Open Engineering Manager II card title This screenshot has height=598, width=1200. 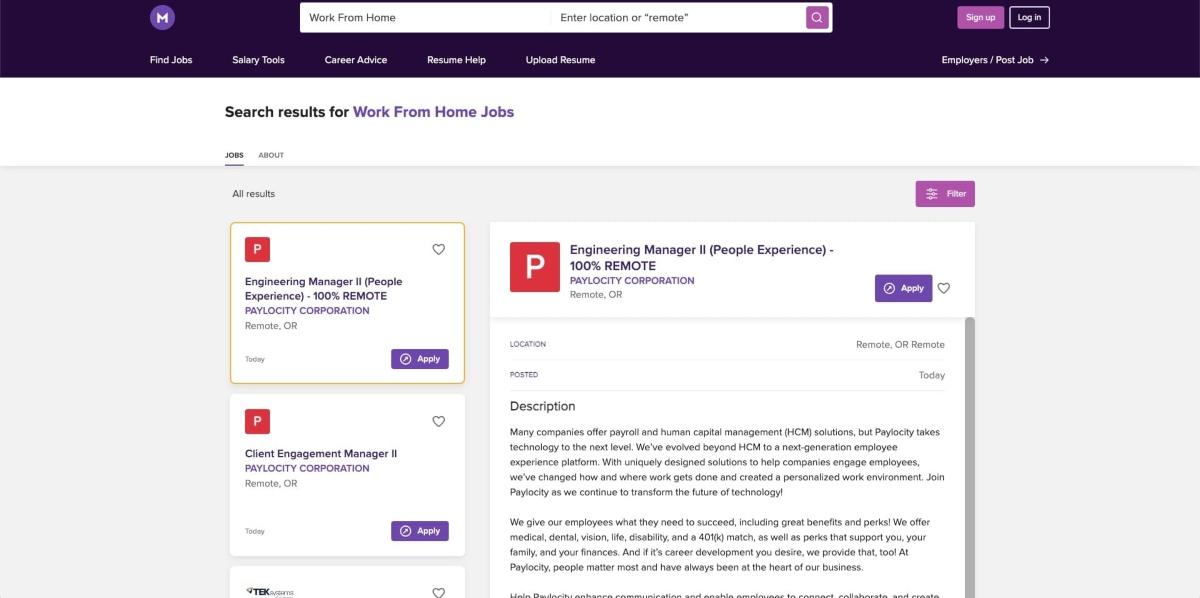point(324,289)
